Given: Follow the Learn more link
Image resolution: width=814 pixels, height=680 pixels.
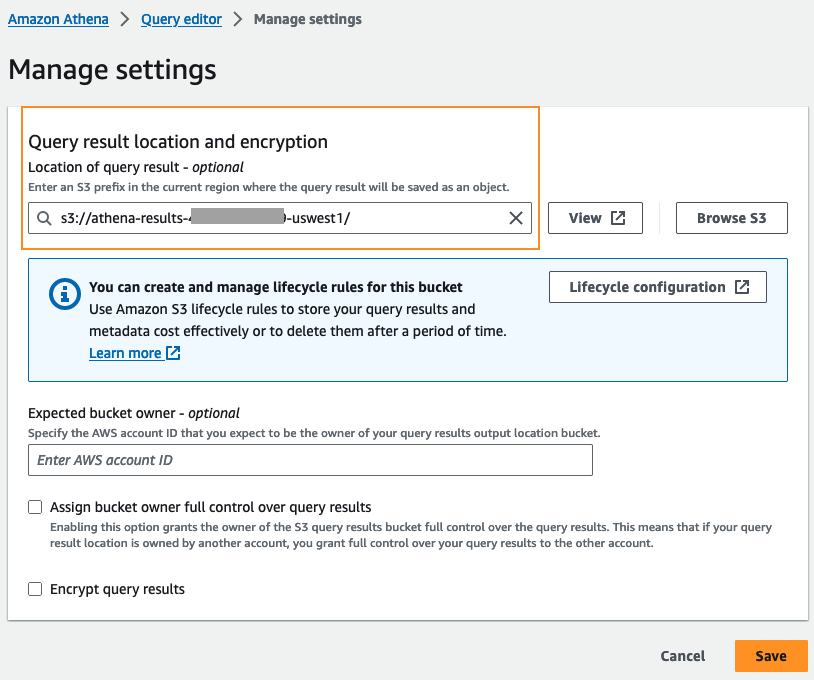Looking at the screenshot, I should [x=134, y=353].
